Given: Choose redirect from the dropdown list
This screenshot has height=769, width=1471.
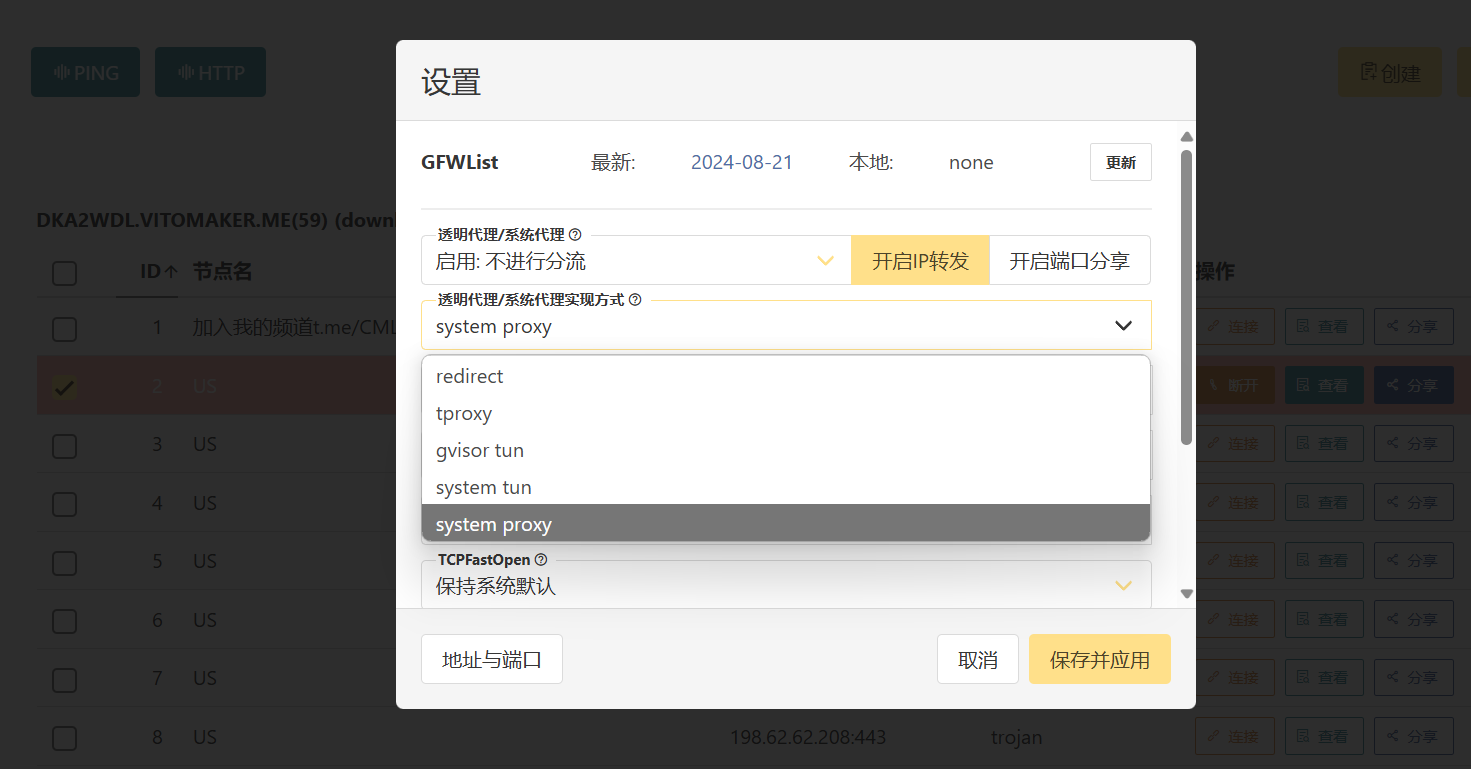Looking at the screenshot, I should [x=786, y=376].
